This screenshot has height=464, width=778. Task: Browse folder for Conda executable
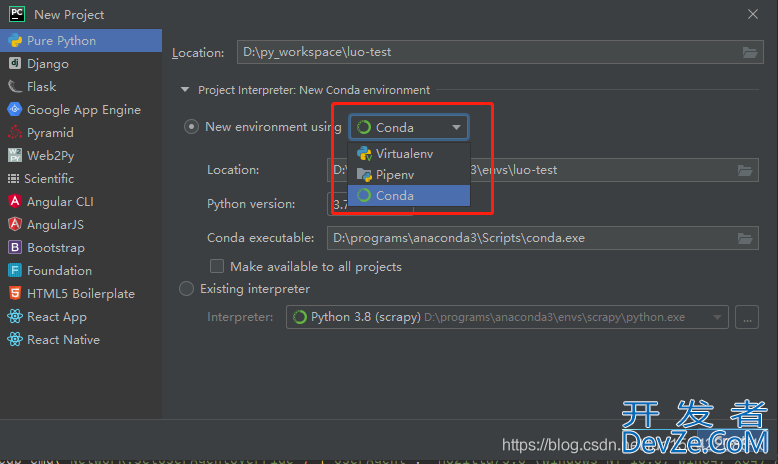coord(745,238)
